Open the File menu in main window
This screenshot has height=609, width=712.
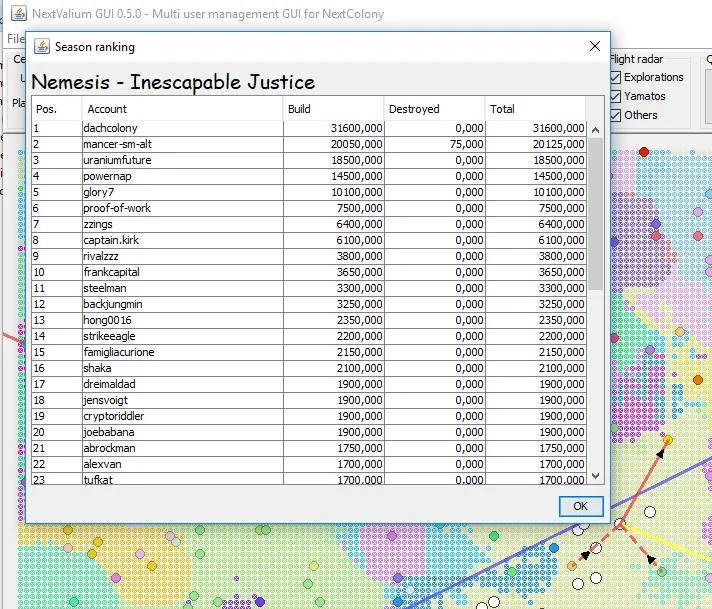point(15,39)
